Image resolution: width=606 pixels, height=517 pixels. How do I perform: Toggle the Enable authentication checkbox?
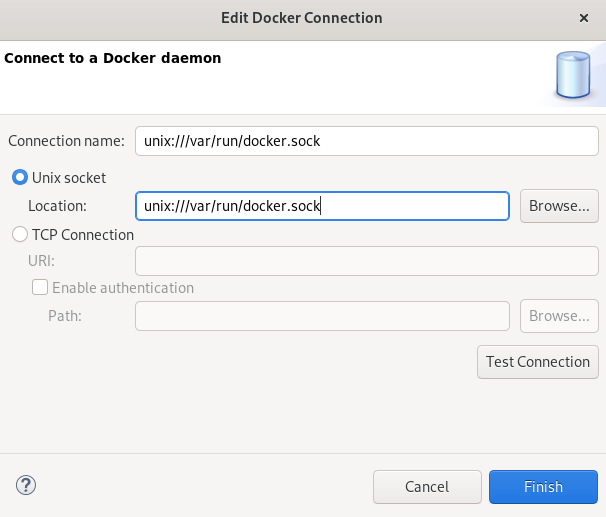pos(40,287)
